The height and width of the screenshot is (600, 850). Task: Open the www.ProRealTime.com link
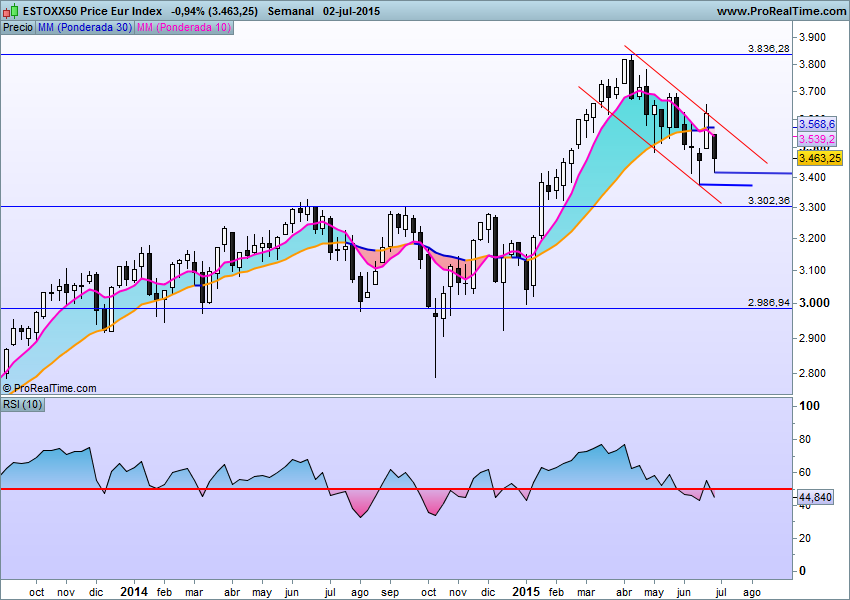(x=781, y=10)
